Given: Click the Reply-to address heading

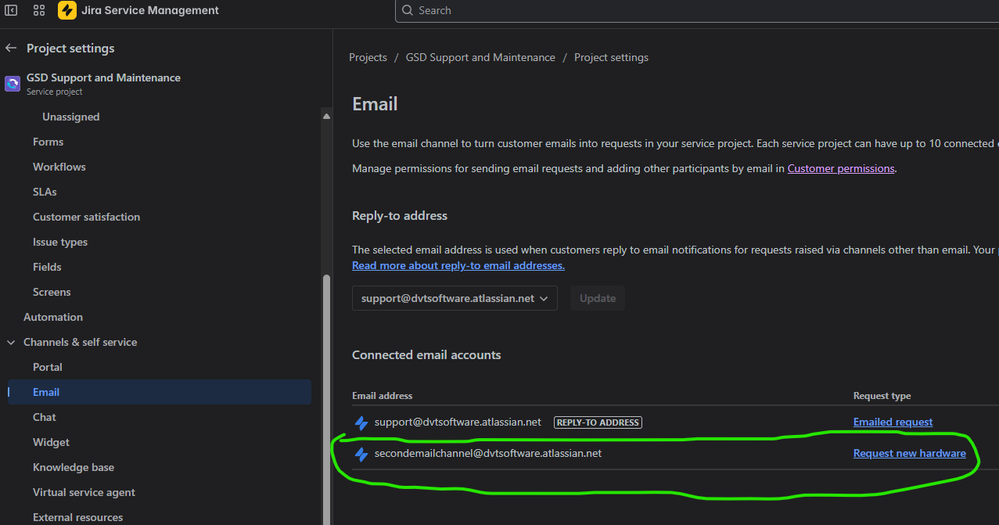Looking at the screenshot, I should 399,215.
